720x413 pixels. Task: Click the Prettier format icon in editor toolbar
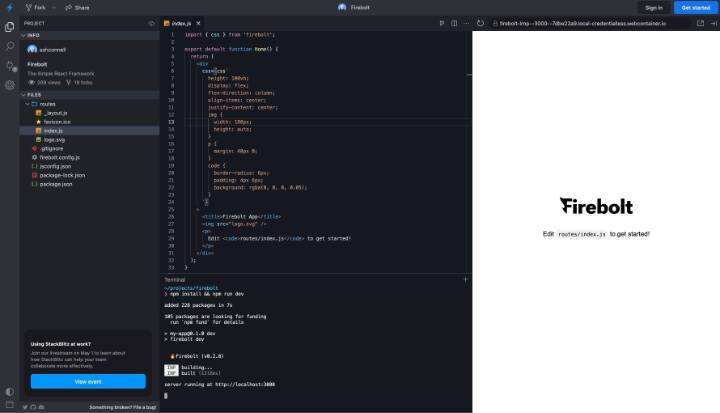tap(442, 23)
